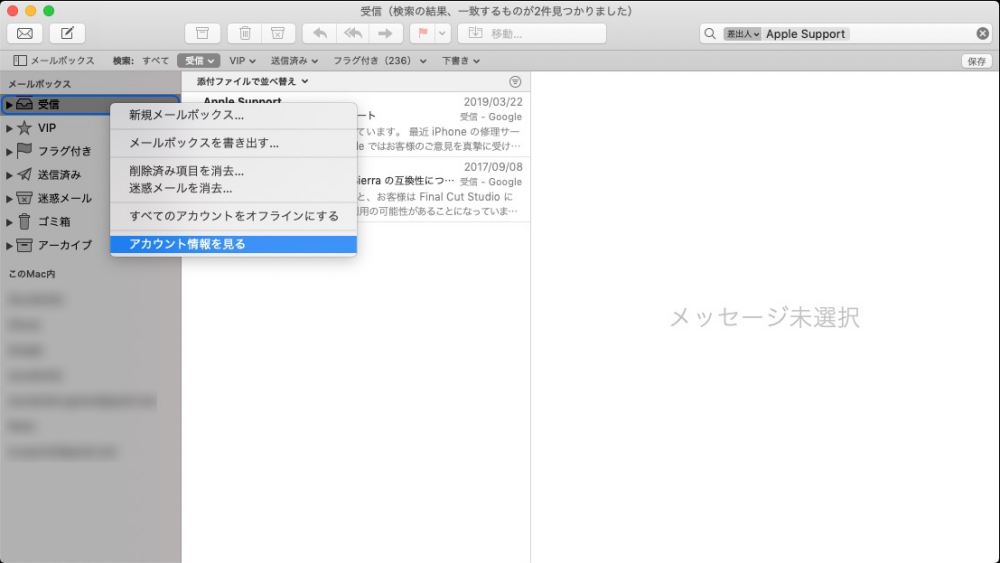Select the VIP star mailbox

point(47,128)
